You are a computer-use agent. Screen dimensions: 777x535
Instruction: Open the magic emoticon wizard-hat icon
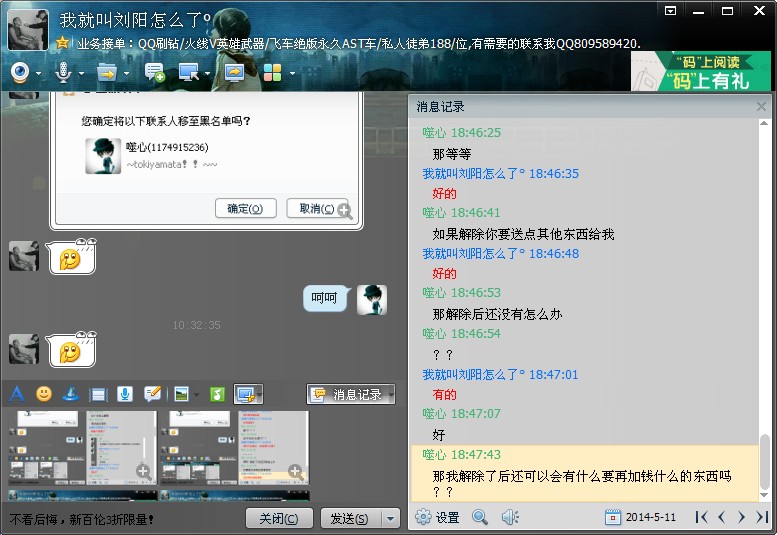click(71, 394)
